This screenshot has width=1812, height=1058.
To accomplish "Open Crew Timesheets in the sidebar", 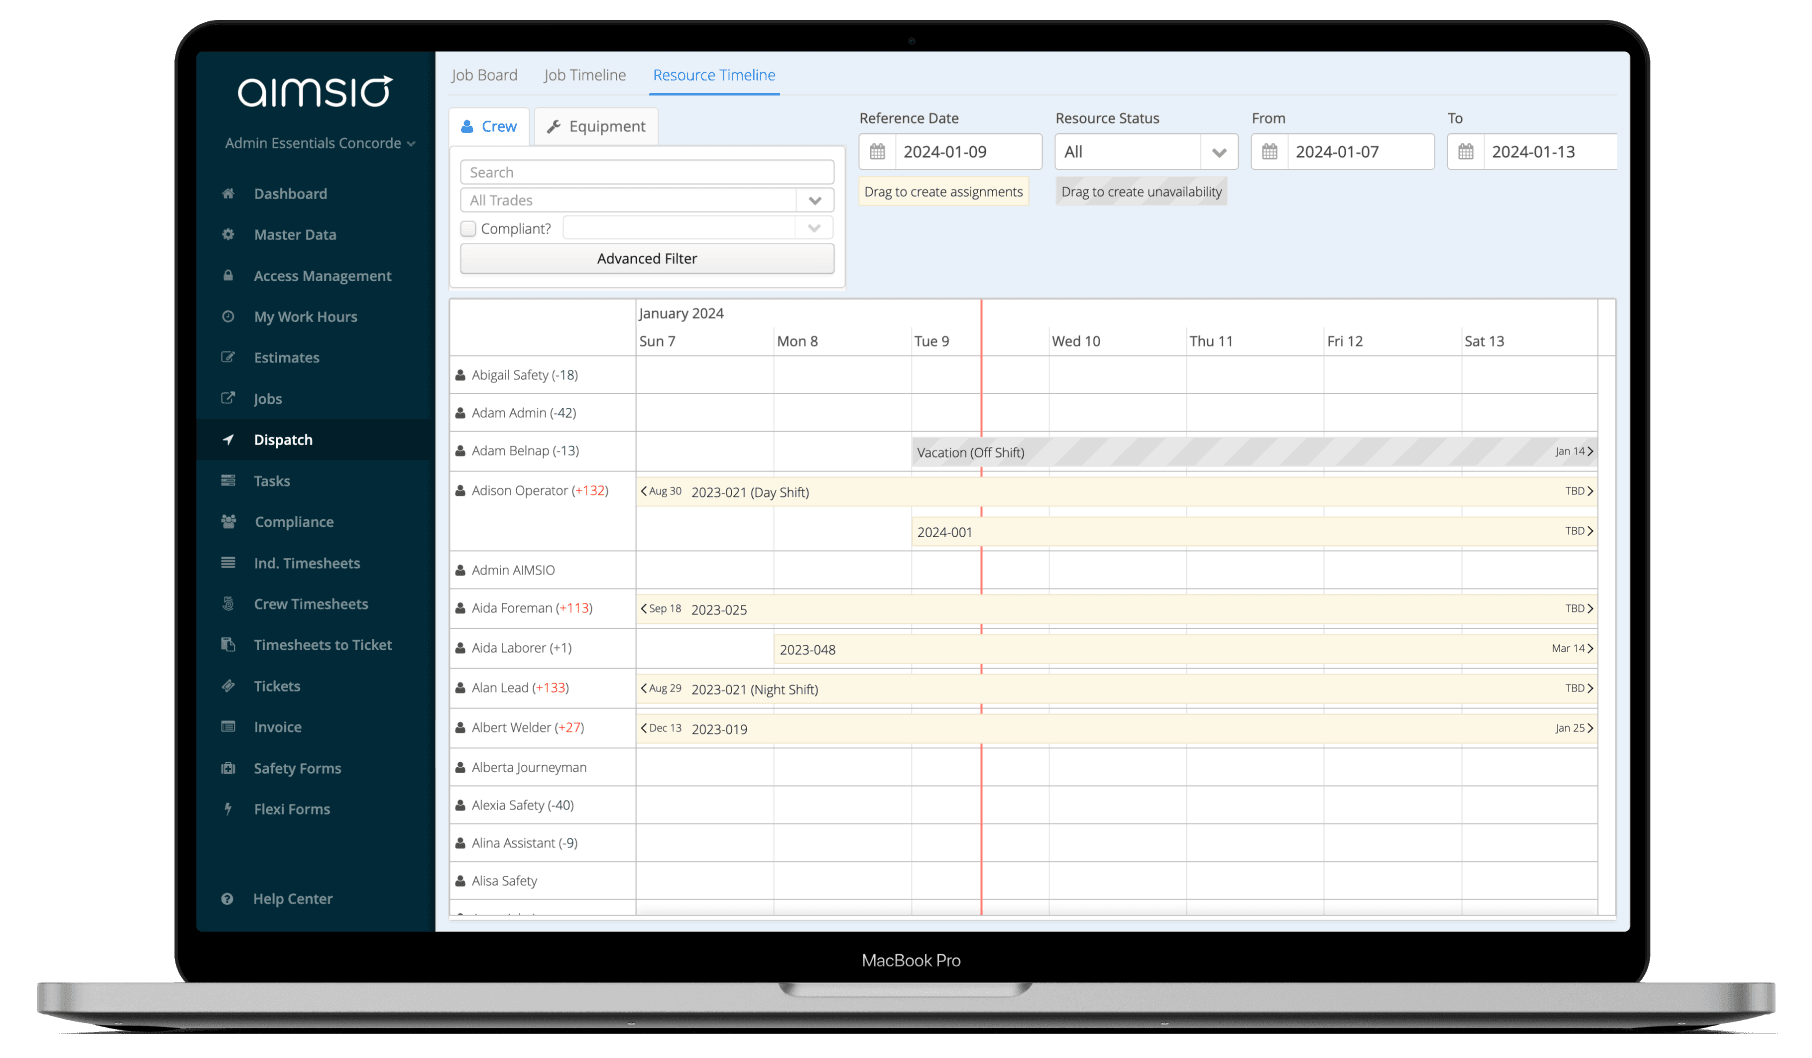I will pos(310,604).
